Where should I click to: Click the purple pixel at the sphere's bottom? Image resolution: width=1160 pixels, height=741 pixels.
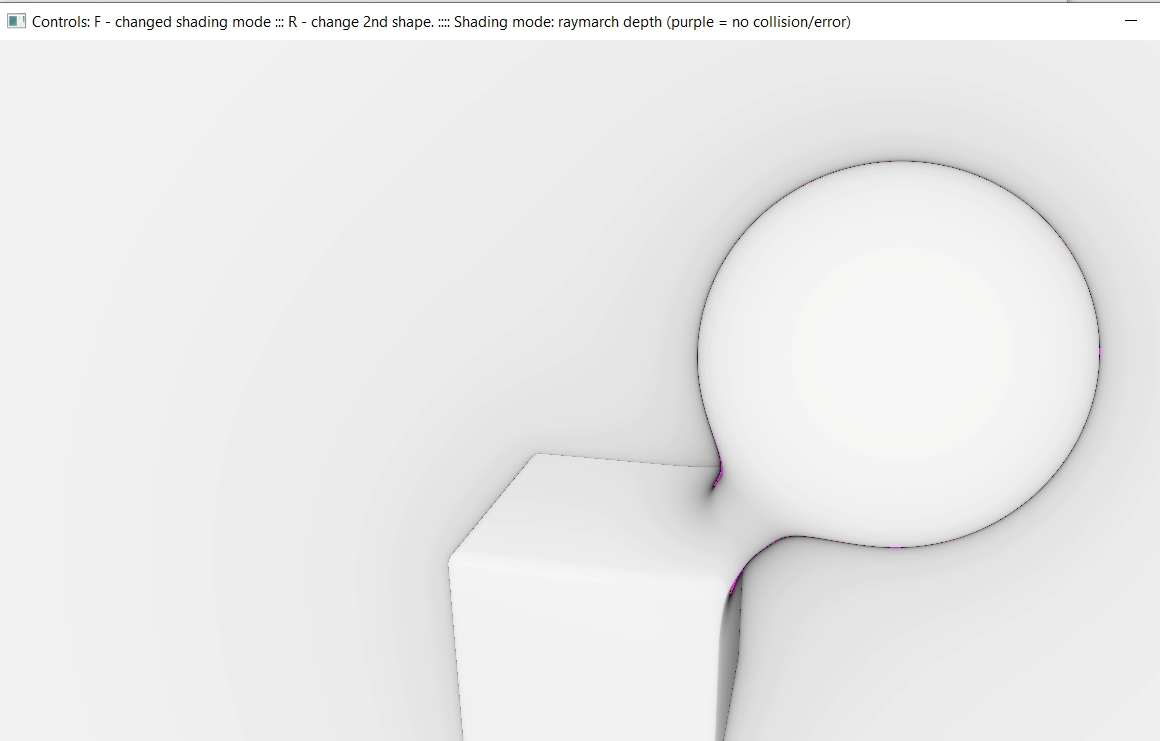pos(895,547)
